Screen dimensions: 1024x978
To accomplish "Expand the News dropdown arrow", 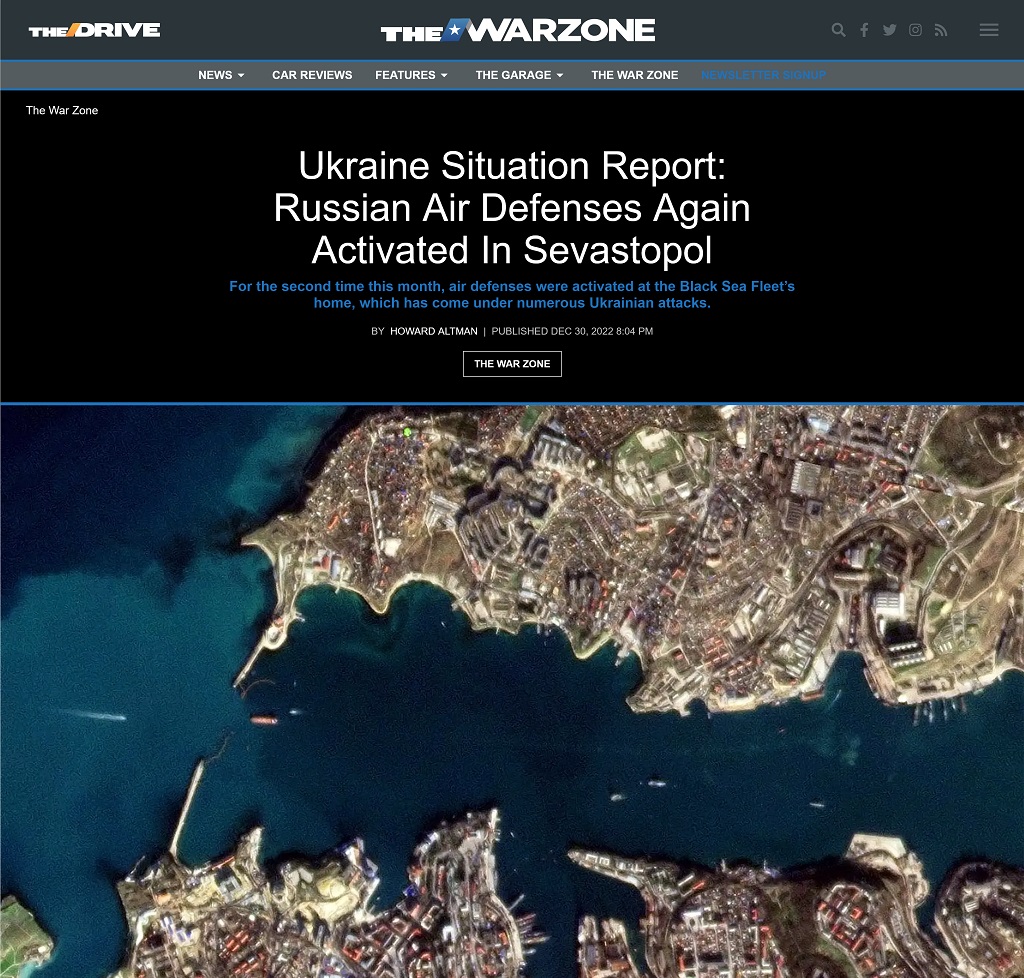I will (241, 76).
